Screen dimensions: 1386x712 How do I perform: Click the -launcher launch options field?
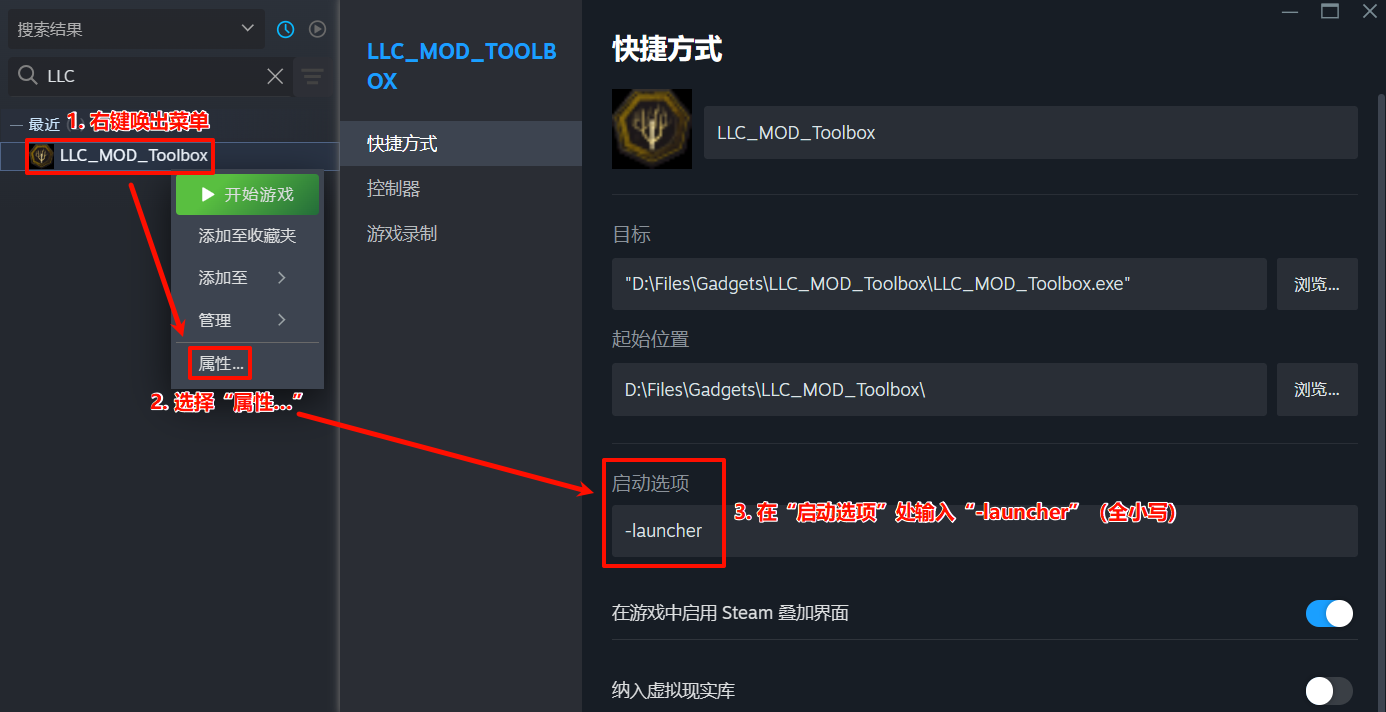tap(985, 531)
